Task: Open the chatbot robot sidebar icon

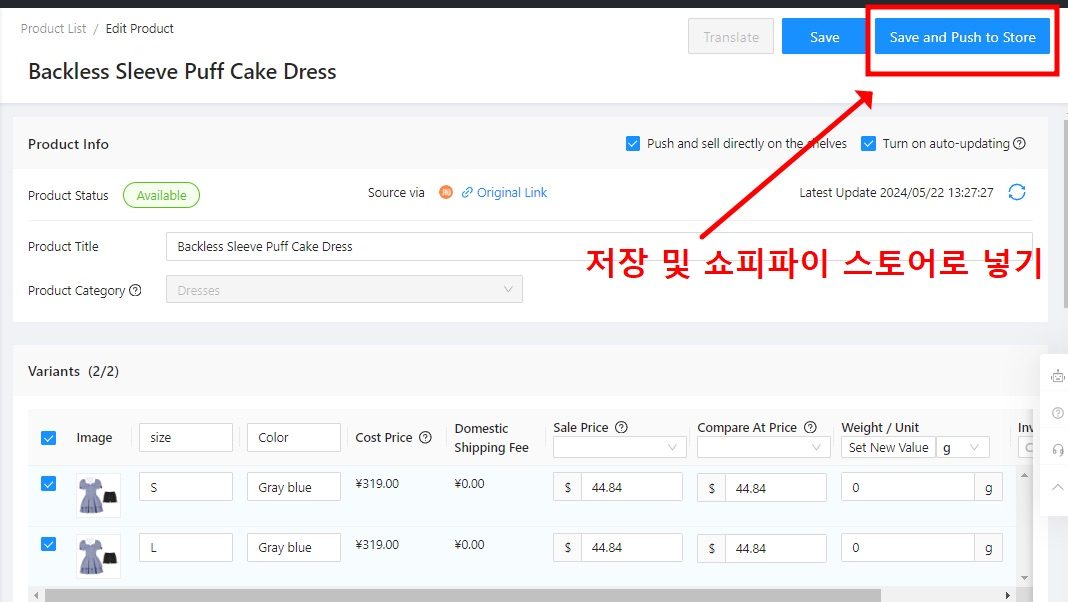Action: pos(1058,376)
